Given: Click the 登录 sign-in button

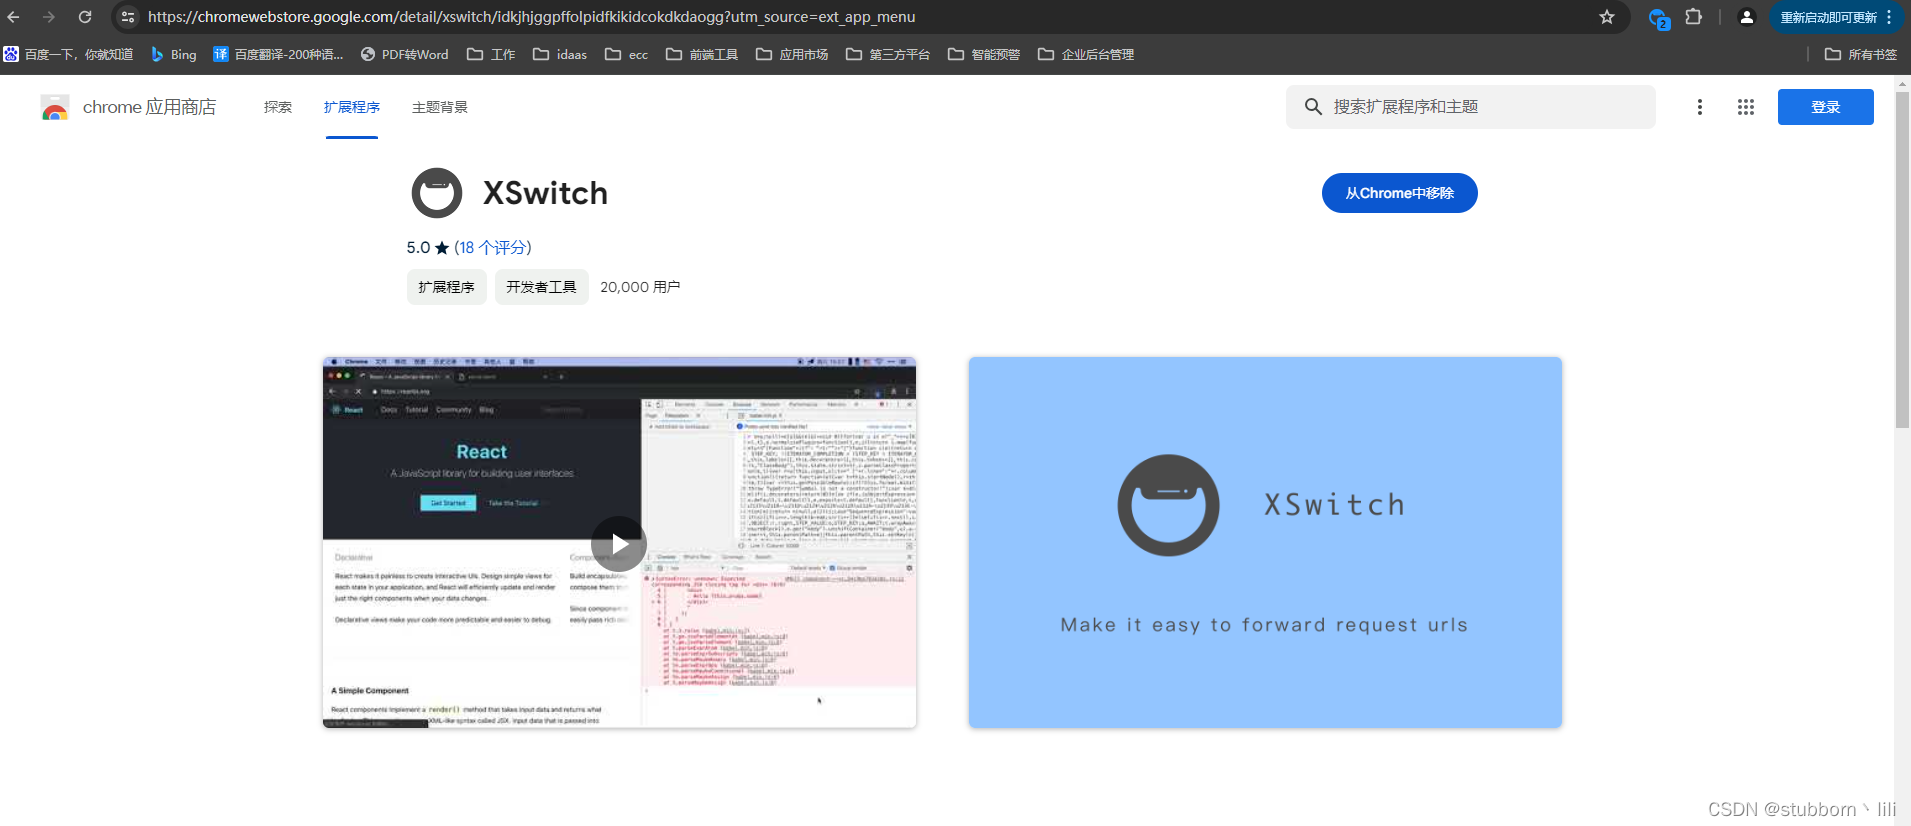Looking at the screenshot, I should pyautogui.click(x=1826, y=107).
